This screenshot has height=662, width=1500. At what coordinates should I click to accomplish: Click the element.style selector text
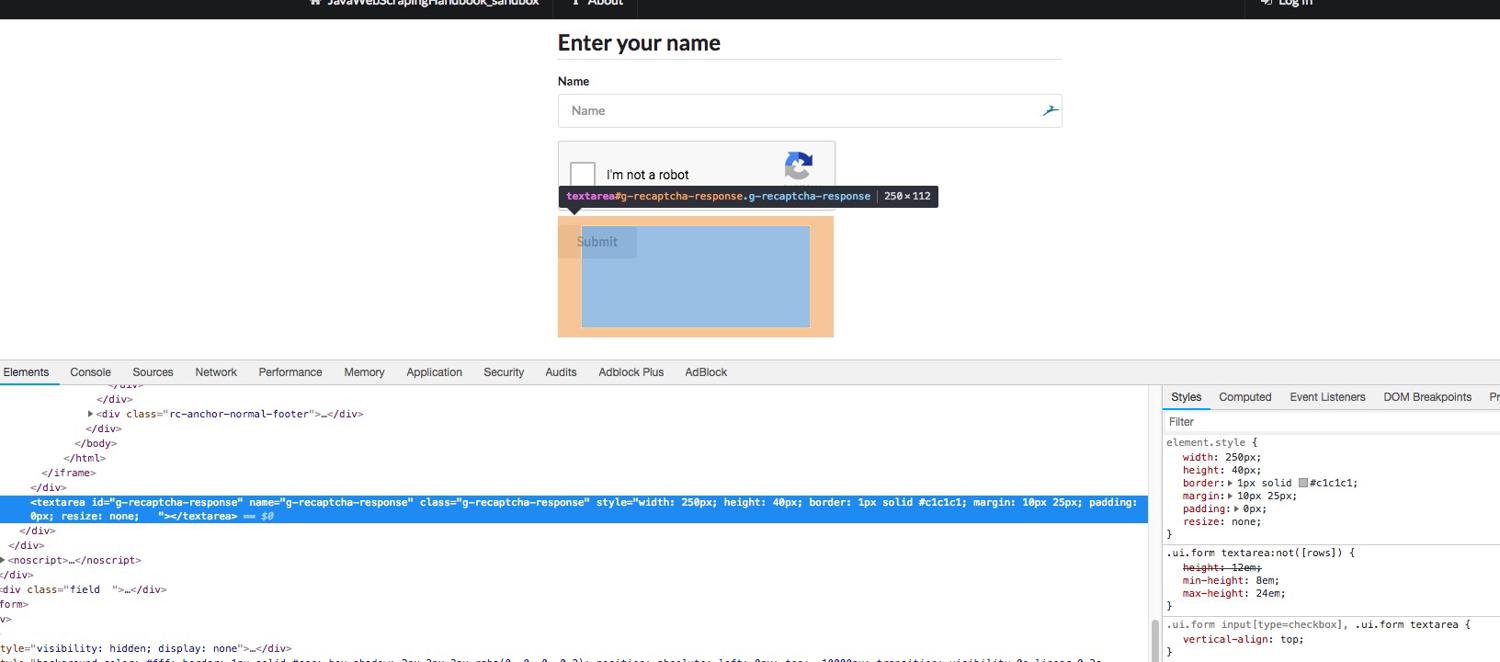pyautogui.click(x=1206, y=442)
